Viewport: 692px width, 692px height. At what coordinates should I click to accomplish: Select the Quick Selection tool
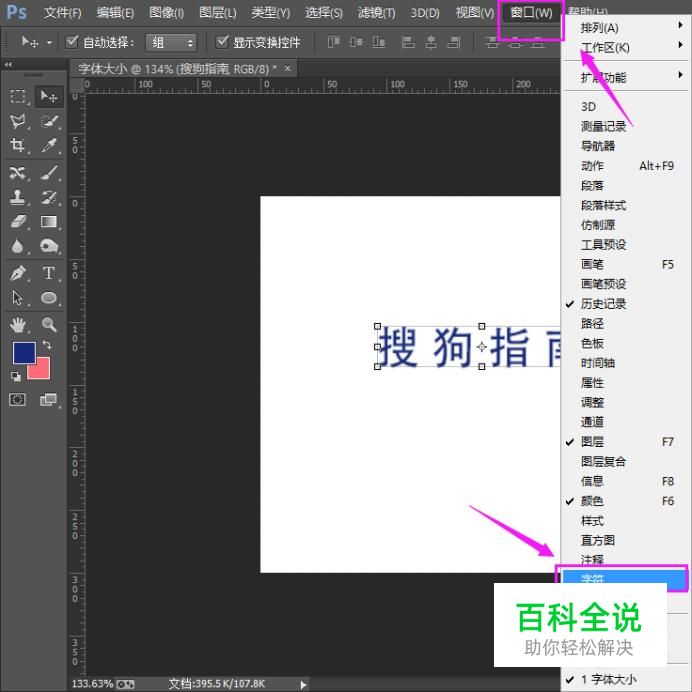49,121
